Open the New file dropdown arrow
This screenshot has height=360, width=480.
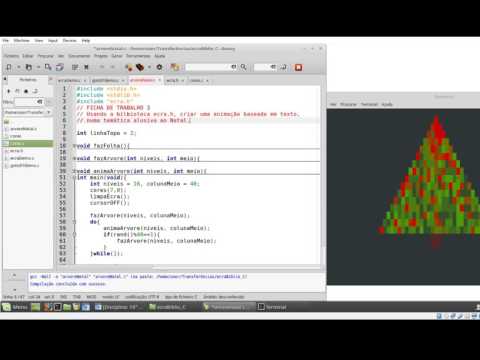click(x=19, y=67)
